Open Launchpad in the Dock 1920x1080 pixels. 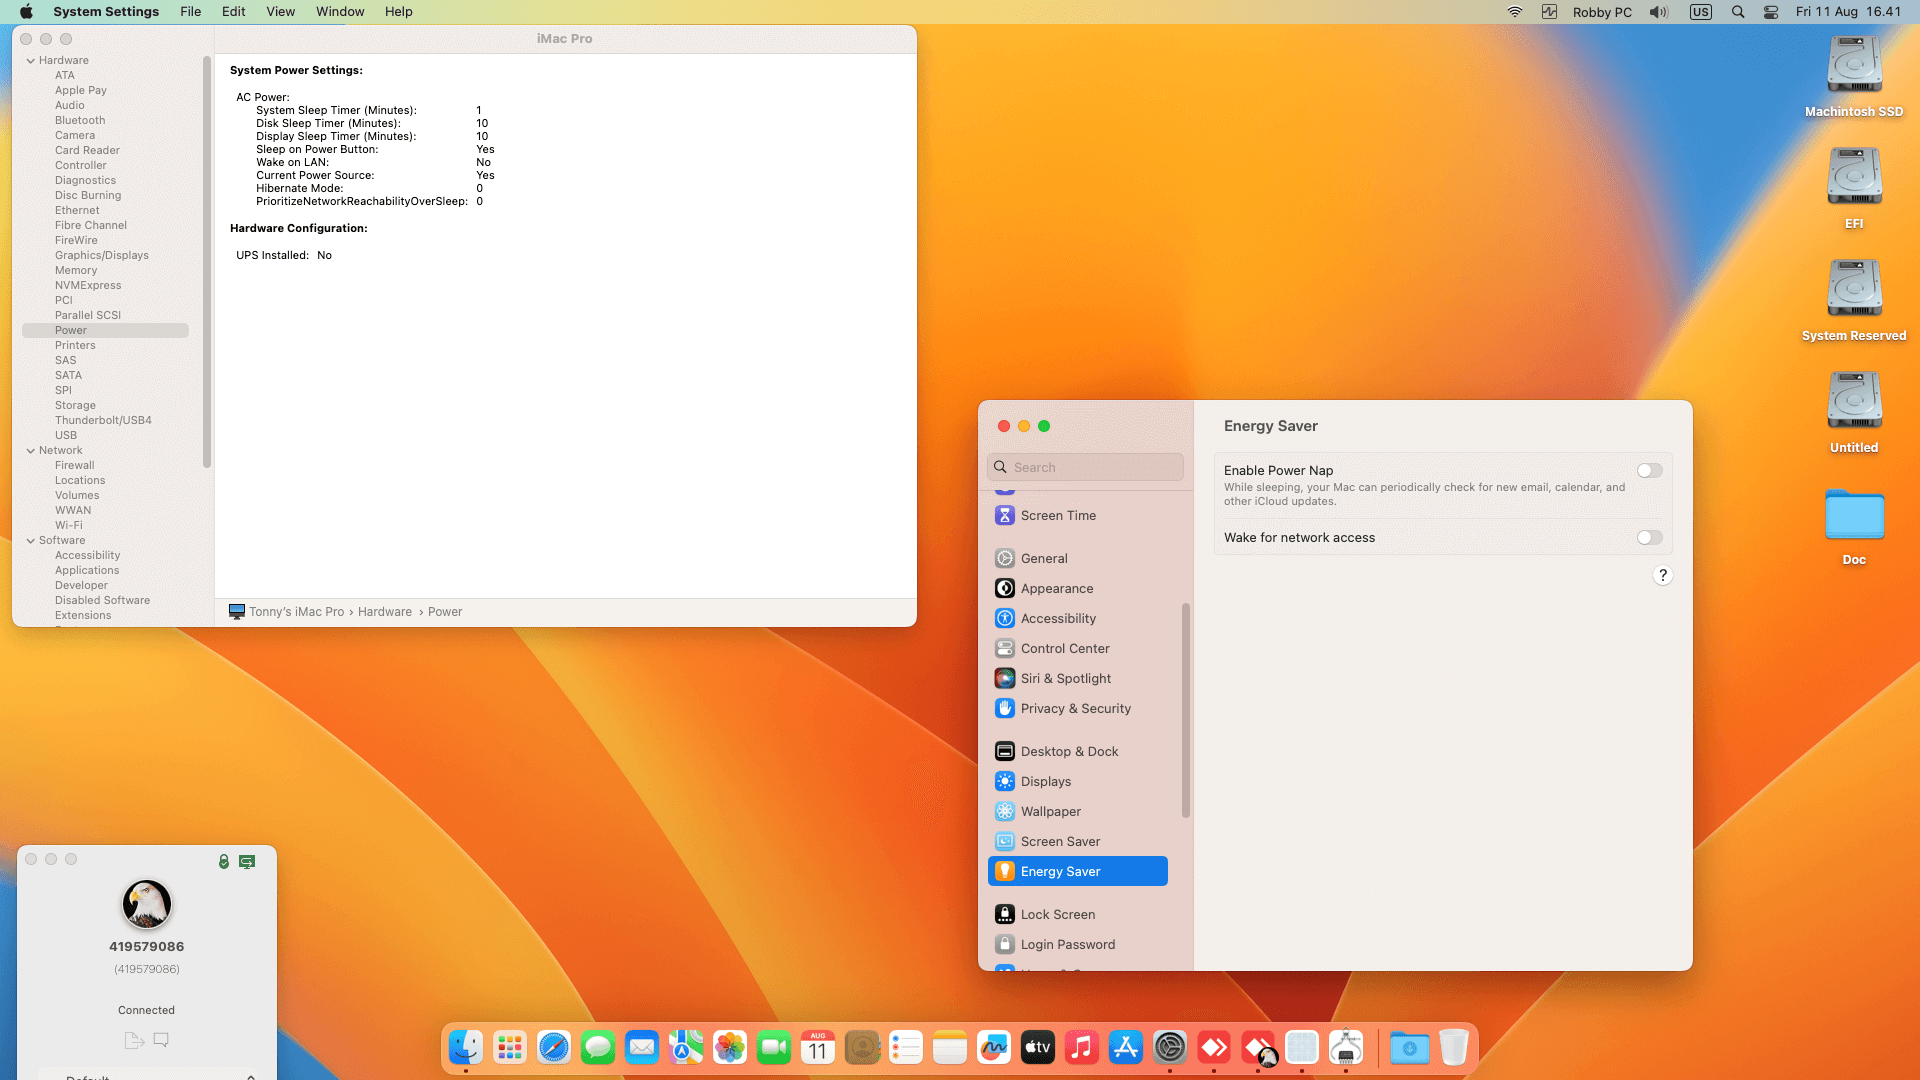point(510,1047)
